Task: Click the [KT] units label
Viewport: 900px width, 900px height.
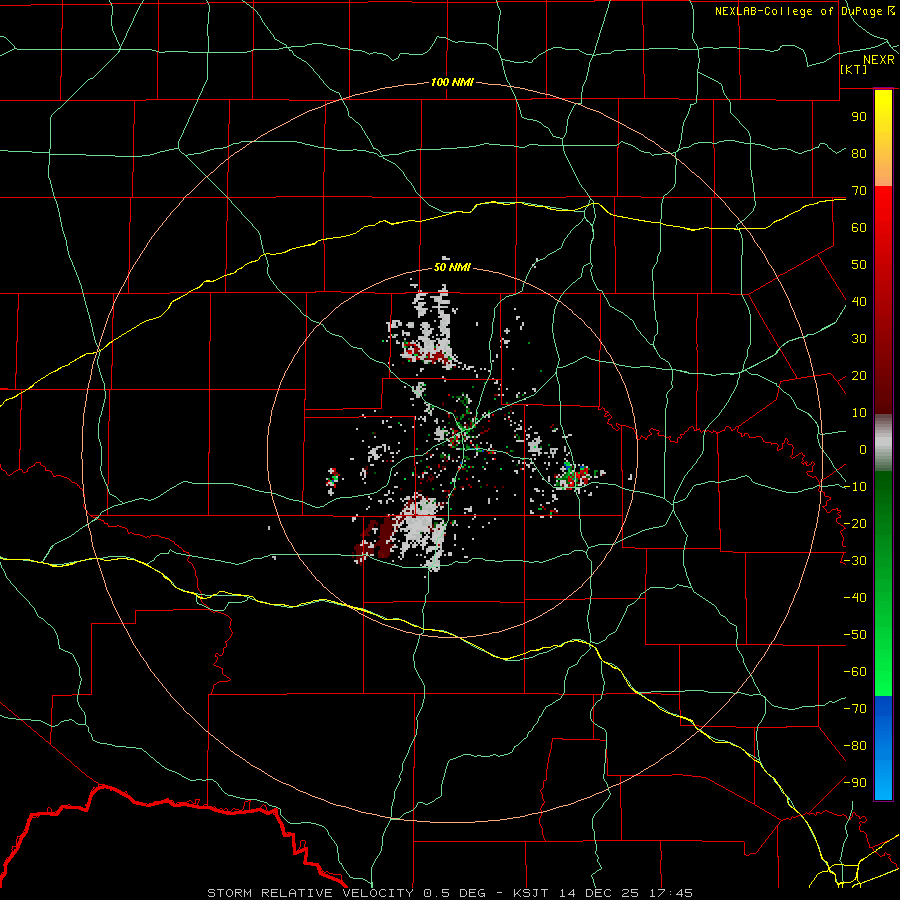Action: [853, 69]
